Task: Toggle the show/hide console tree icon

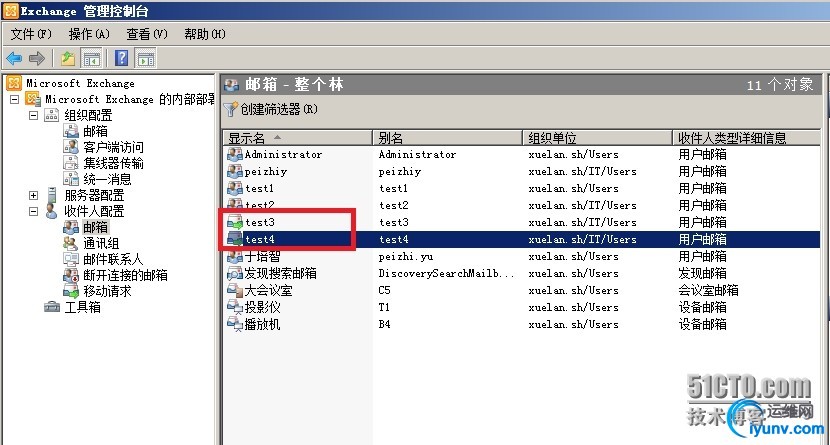Action: click(91, 58)
